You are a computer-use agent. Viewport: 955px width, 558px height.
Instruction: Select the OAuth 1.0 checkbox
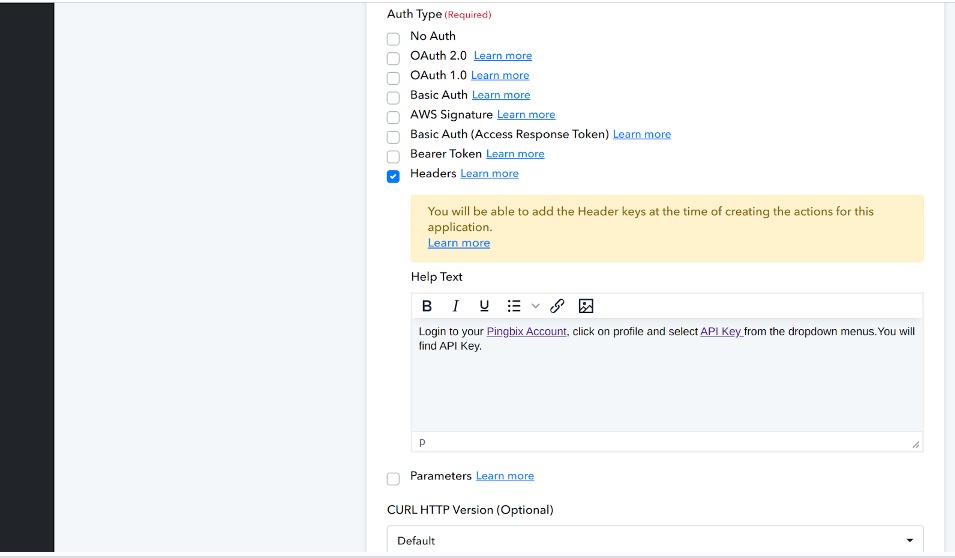(393, 78)
